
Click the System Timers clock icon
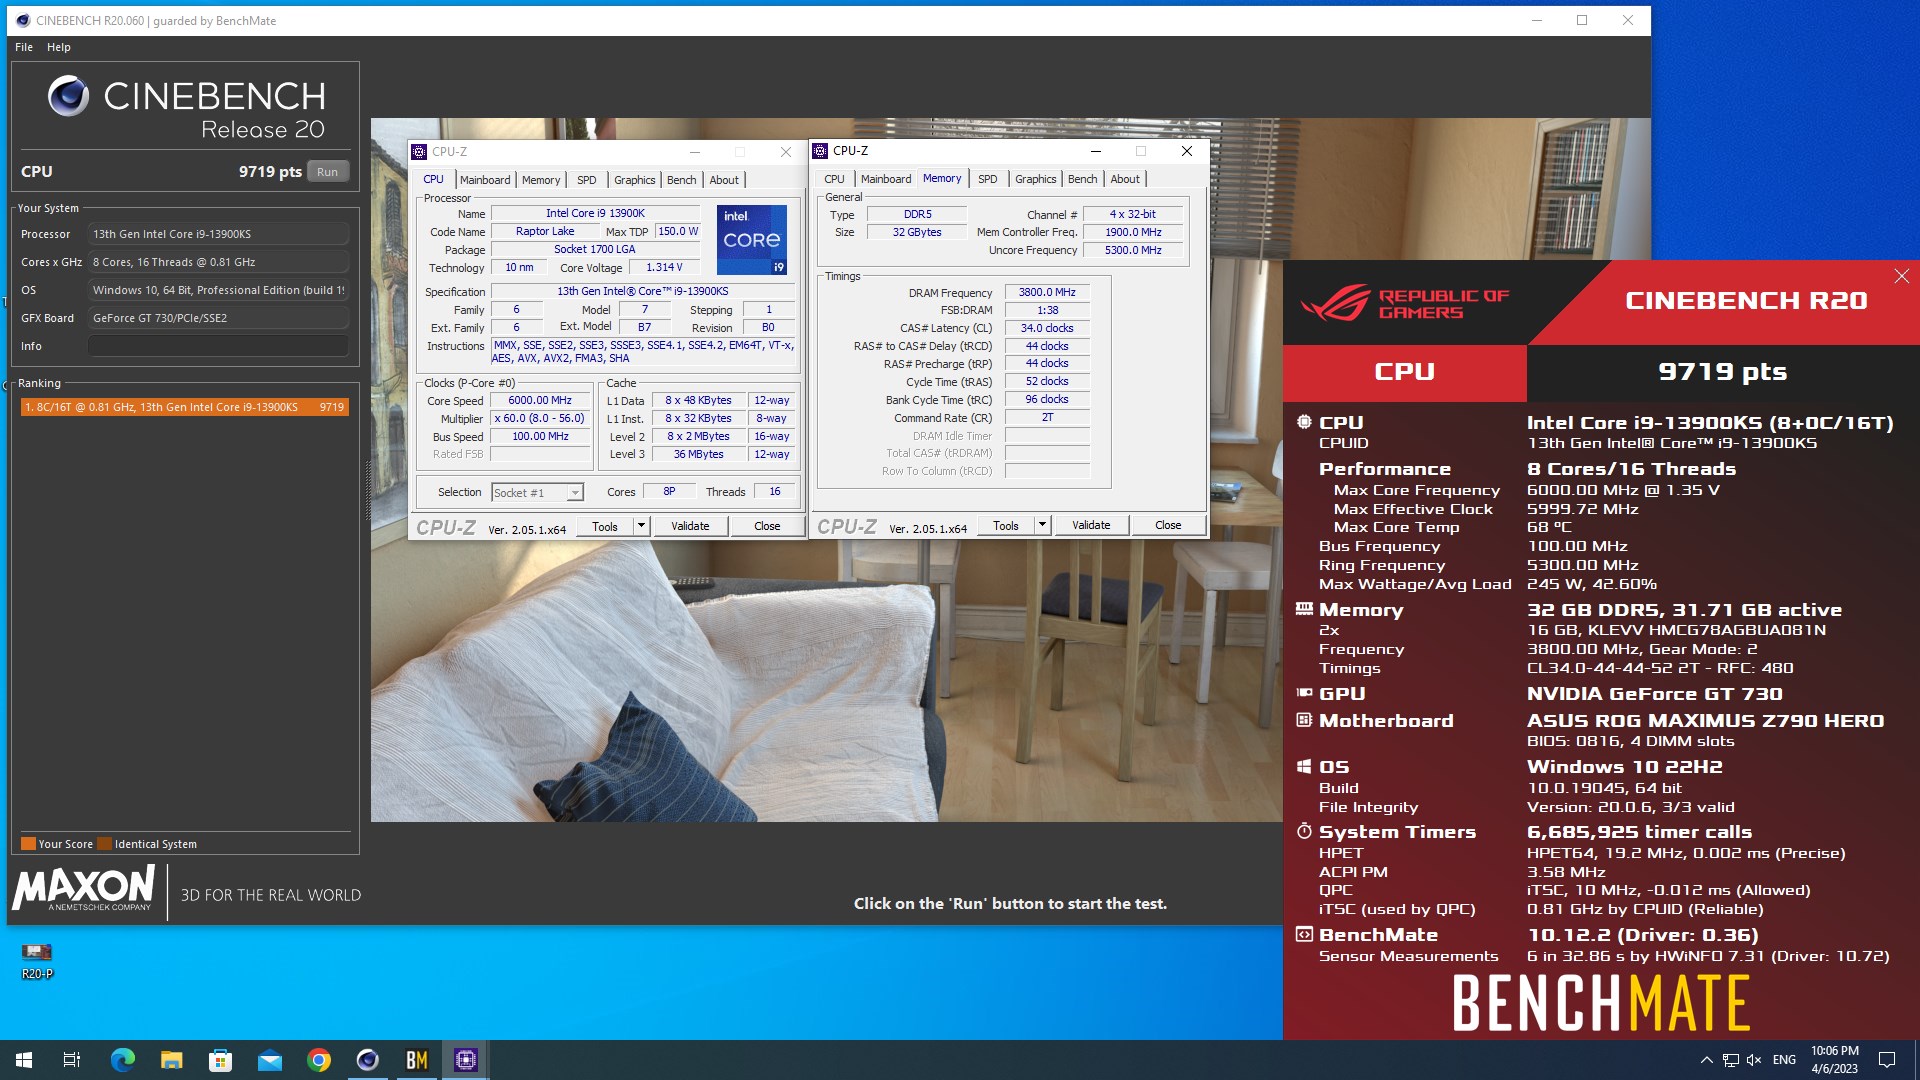click(1304, 831)
